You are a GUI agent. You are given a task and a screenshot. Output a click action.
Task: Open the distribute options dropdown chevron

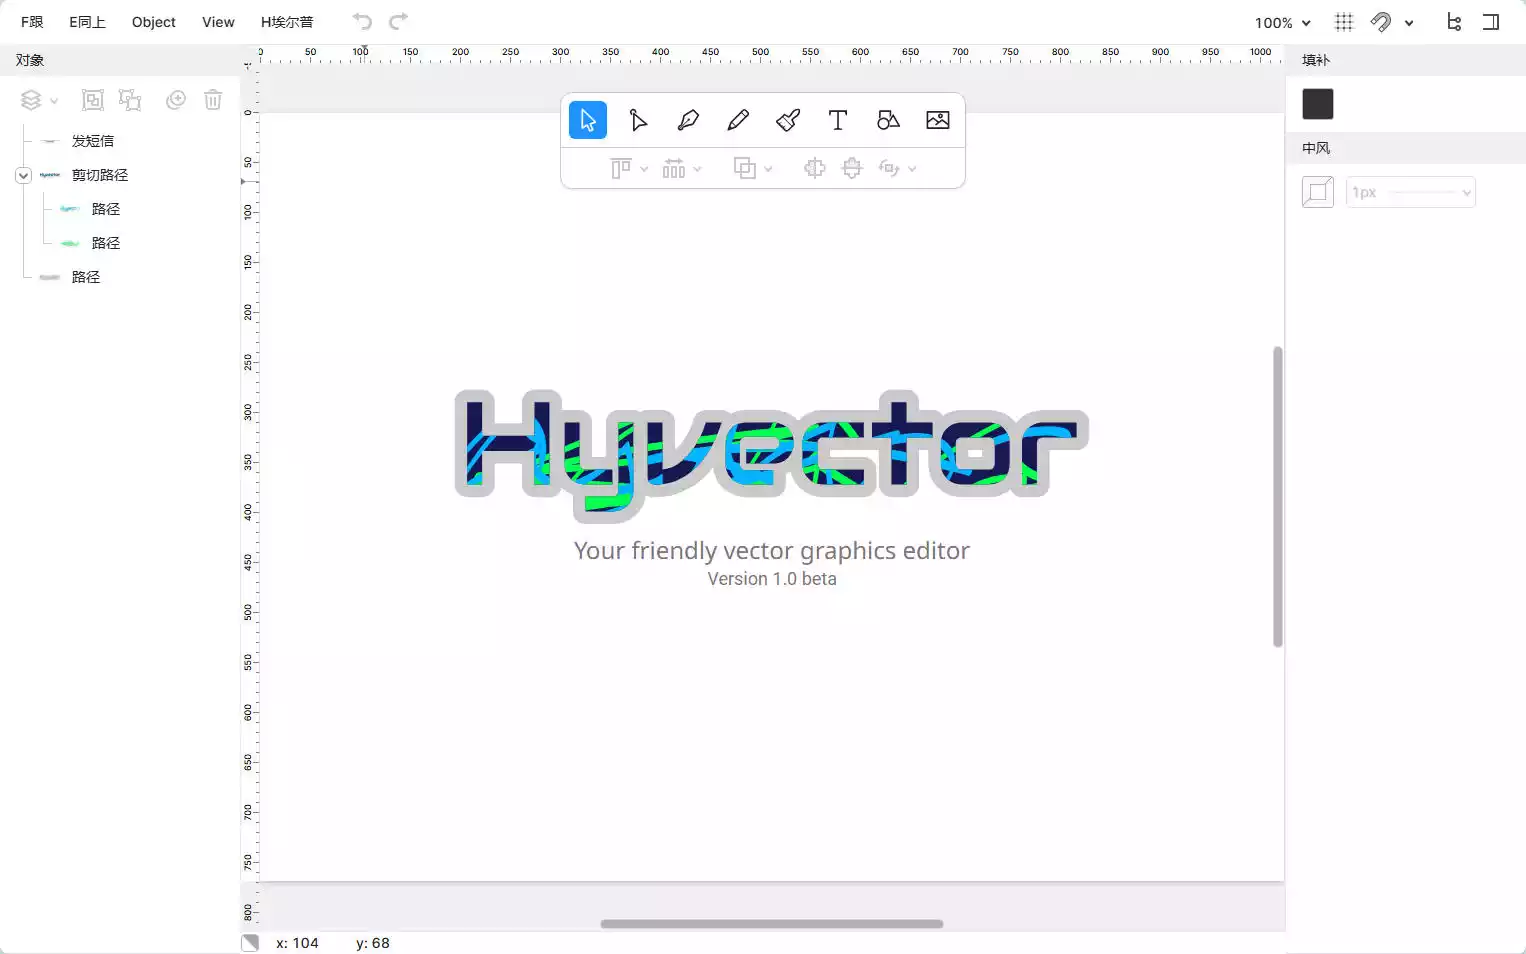[x=697, y=169]
